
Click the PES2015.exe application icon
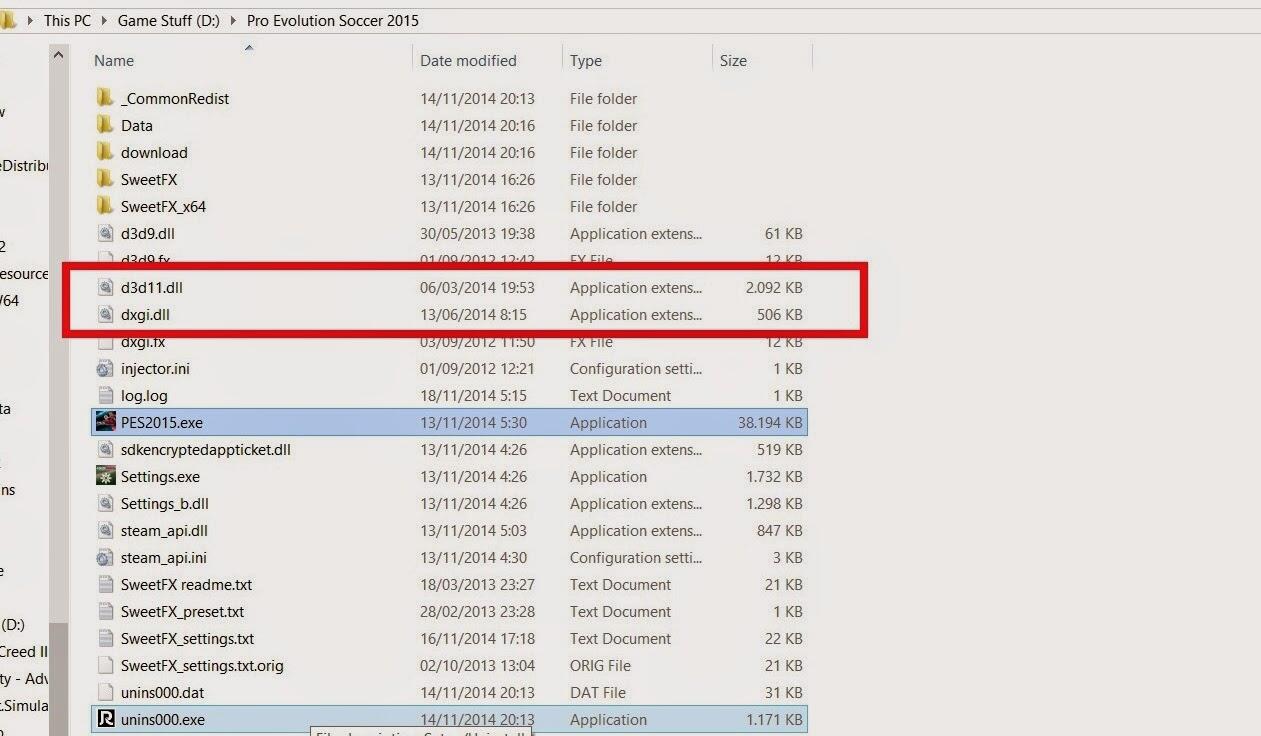[x=105, y=422]
